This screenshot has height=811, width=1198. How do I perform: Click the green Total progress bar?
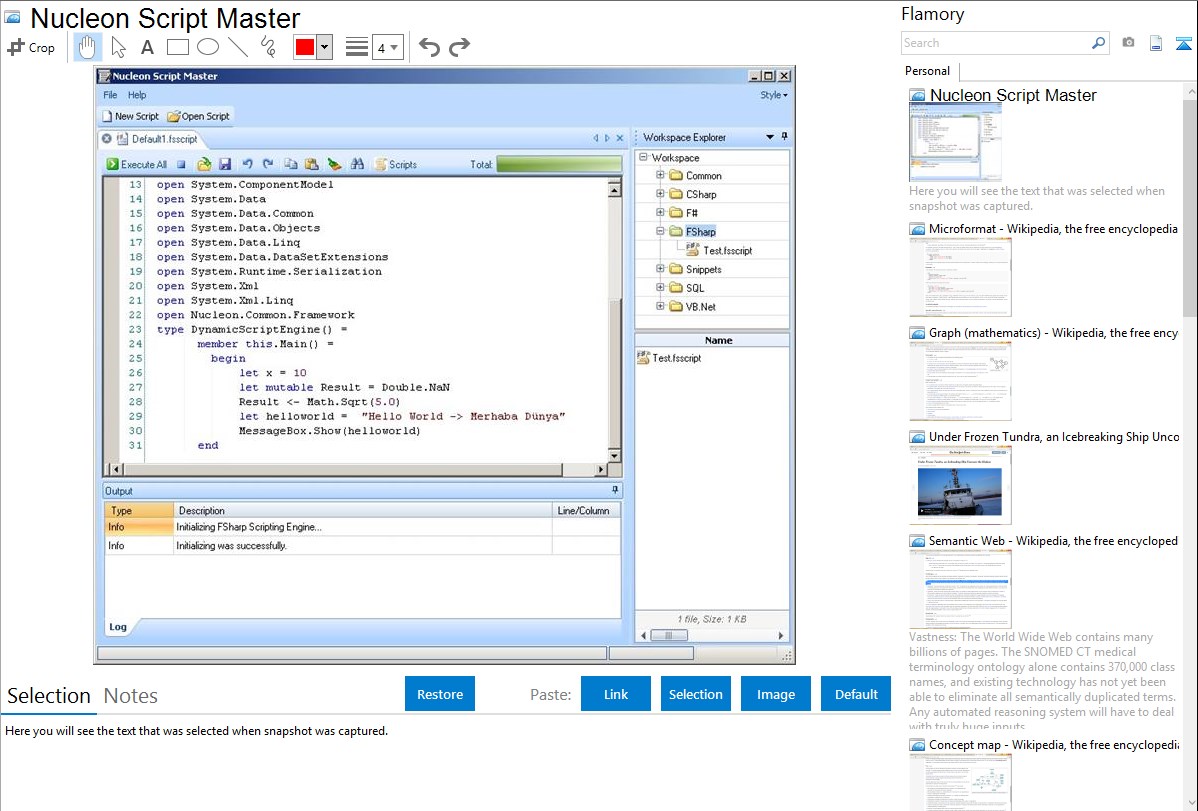(x=559, y=164)
